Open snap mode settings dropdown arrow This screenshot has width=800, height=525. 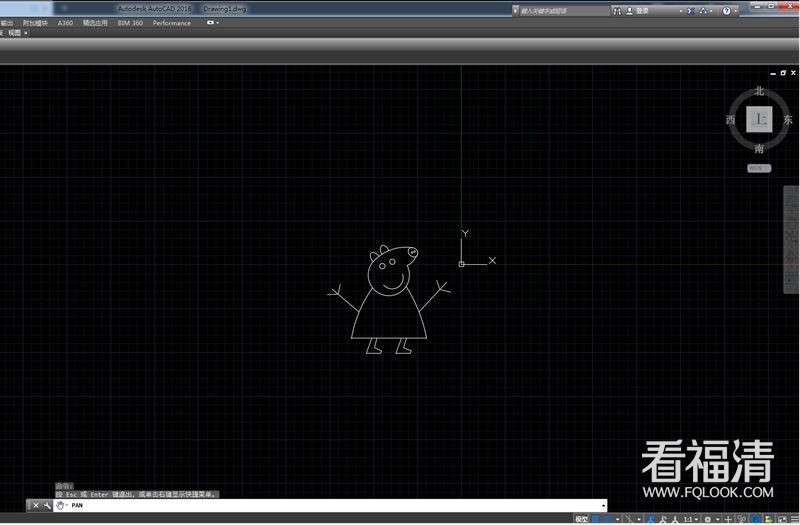tap(618, 519)
